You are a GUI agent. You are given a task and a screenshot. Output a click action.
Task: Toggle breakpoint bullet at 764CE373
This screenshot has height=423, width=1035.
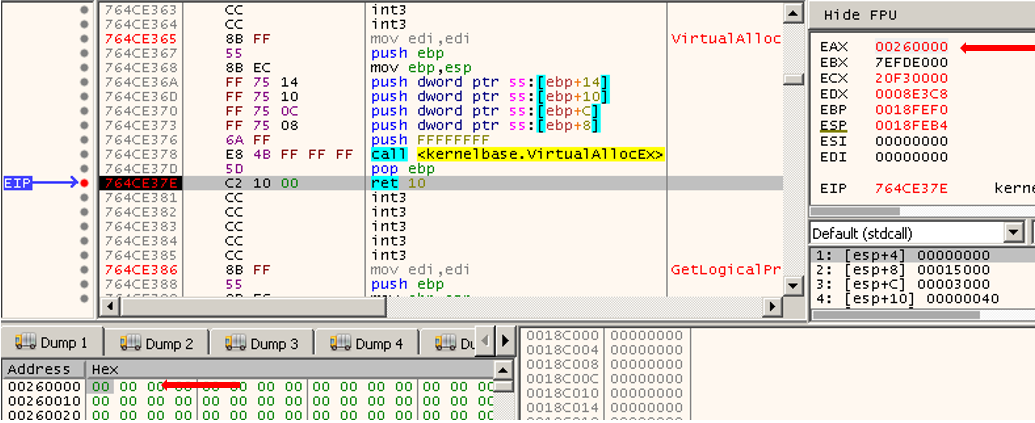(84, 125)
